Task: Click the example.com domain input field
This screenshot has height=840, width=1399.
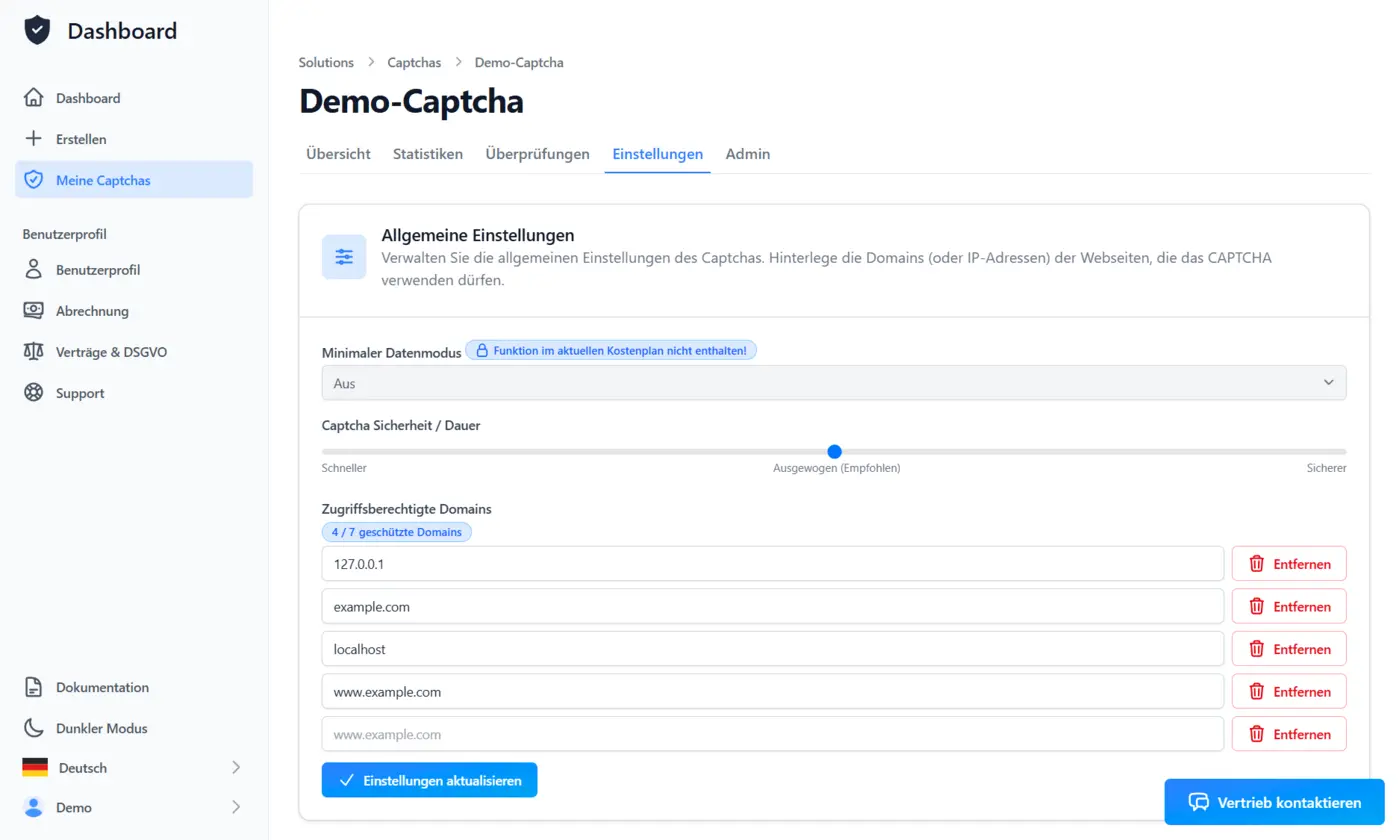Action: click(773, 606)
